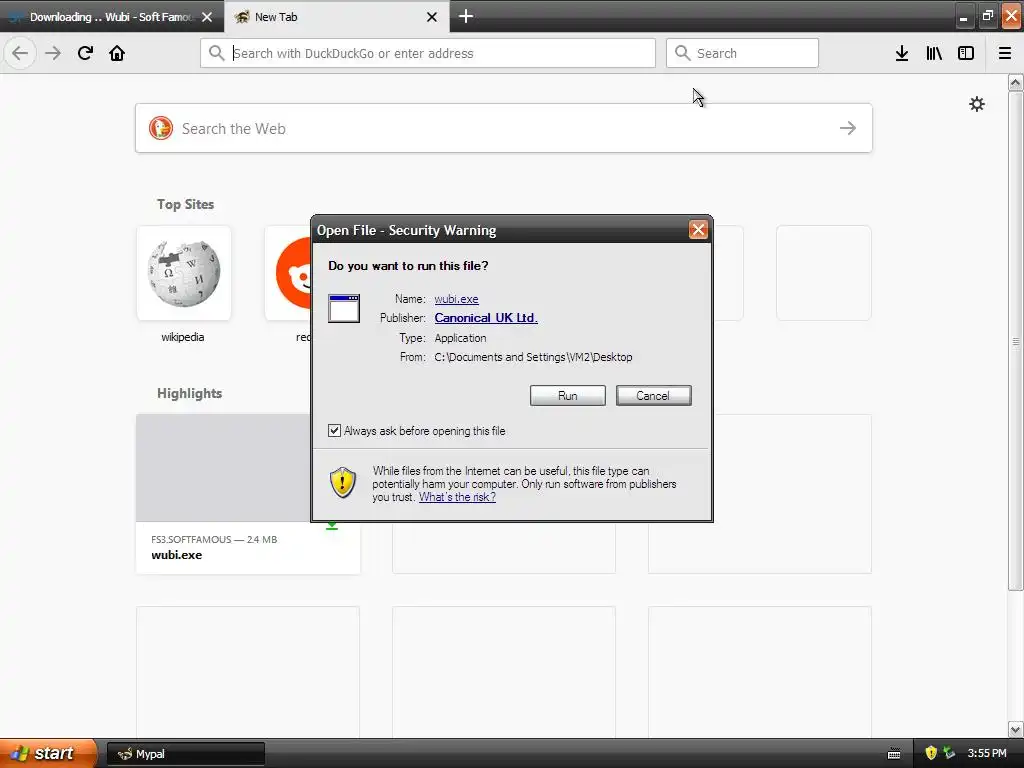Open the Canonical UK Ltd. publisher link

click(x=486, y=318)
